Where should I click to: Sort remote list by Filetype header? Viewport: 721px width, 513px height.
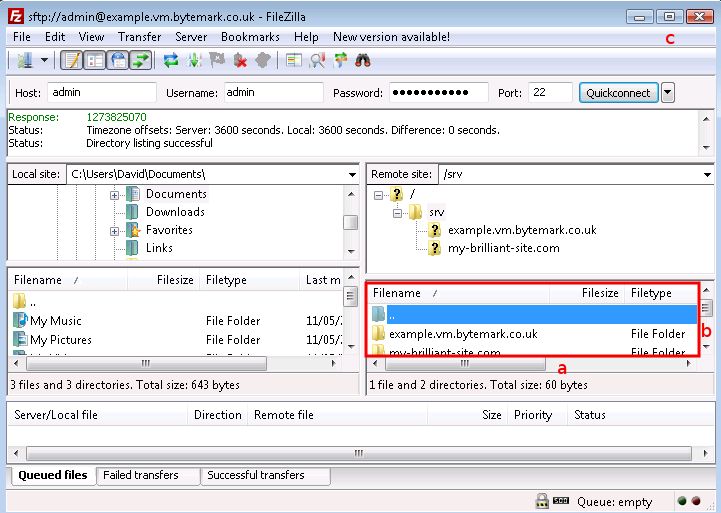coord(661,293)
